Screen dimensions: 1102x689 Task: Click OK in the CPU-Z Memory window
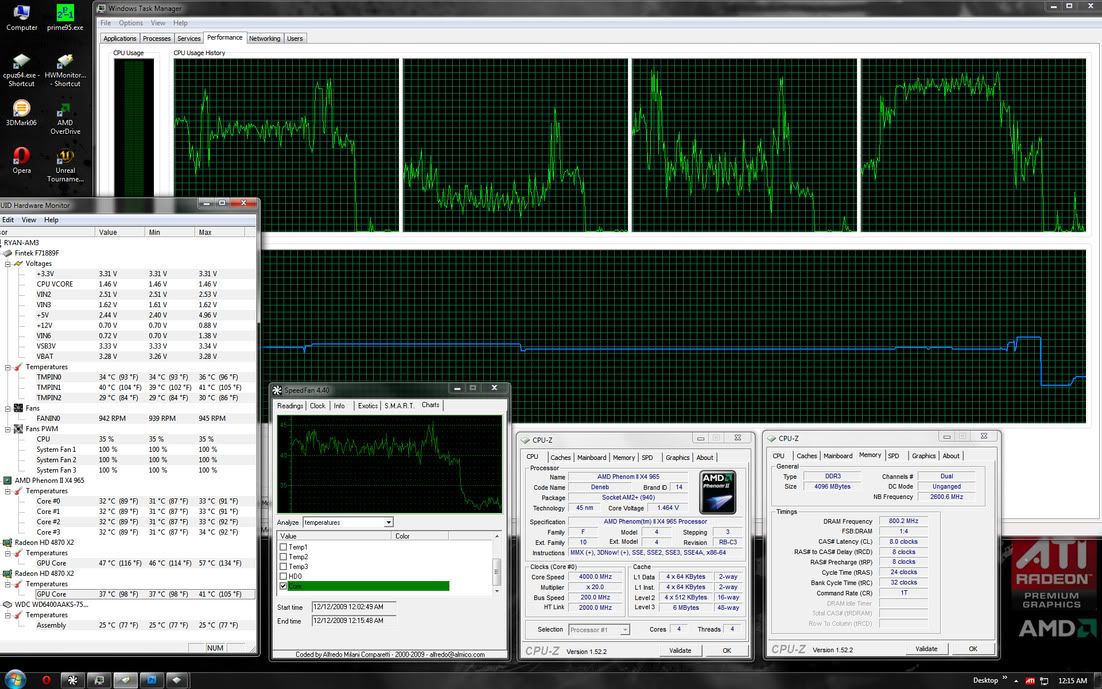click(972, 649)
